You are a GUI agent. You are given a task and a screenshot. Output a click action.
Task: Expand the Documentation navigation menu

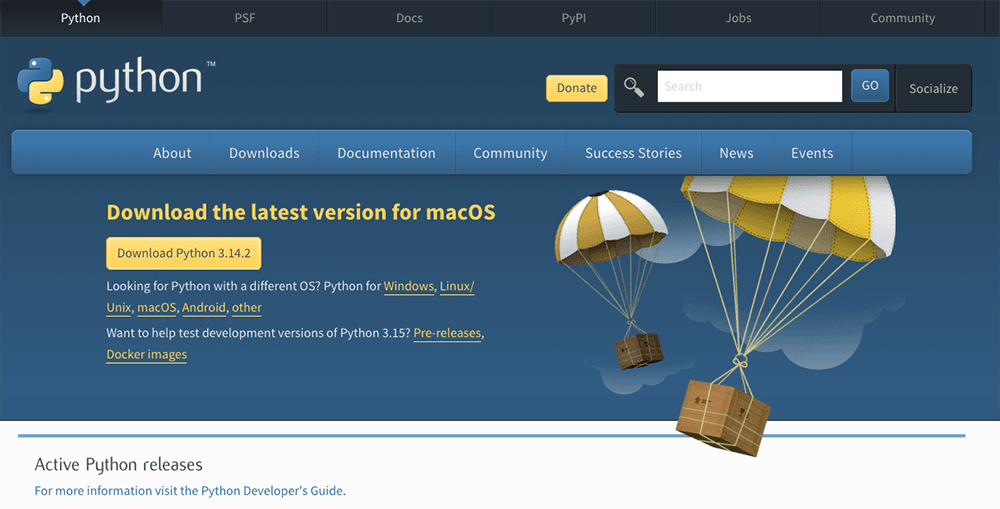pos(386,153)
